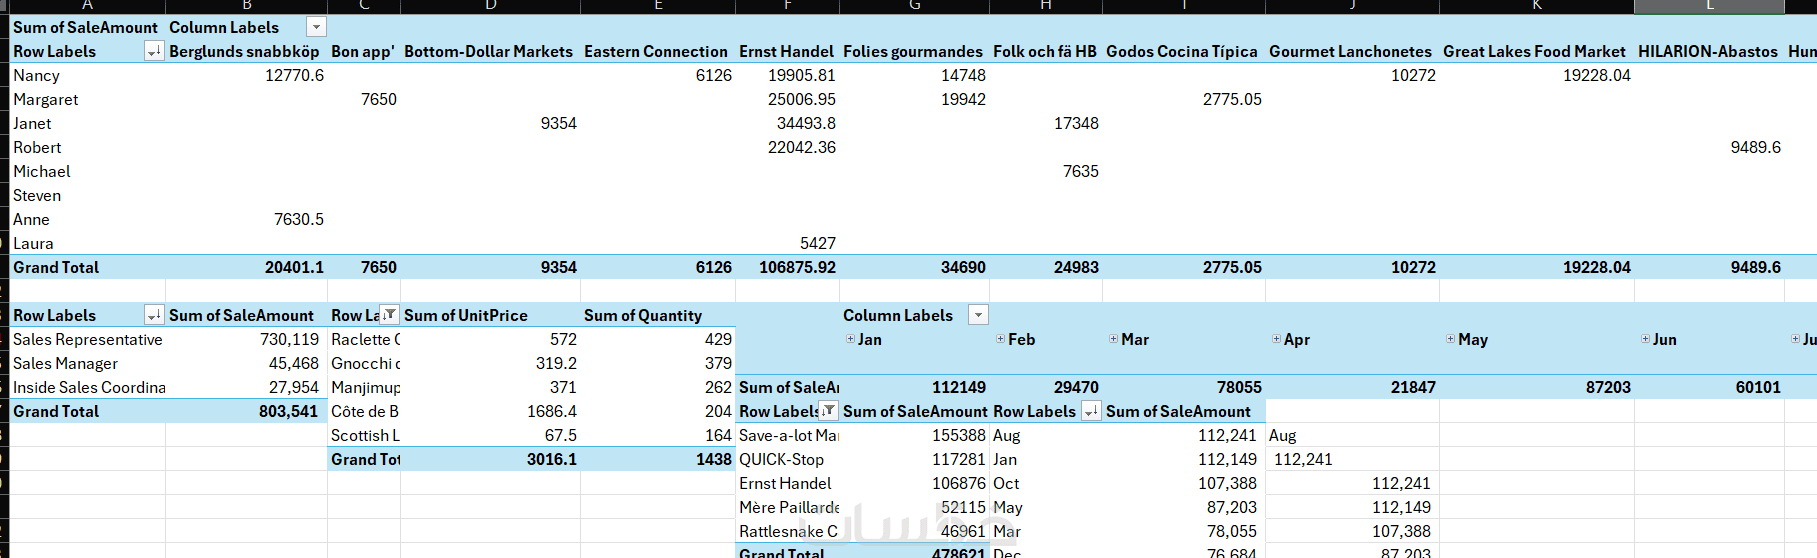Click cell value 19905.81
This screenshot has width=1817, height=558.
[x=802, y=75]
